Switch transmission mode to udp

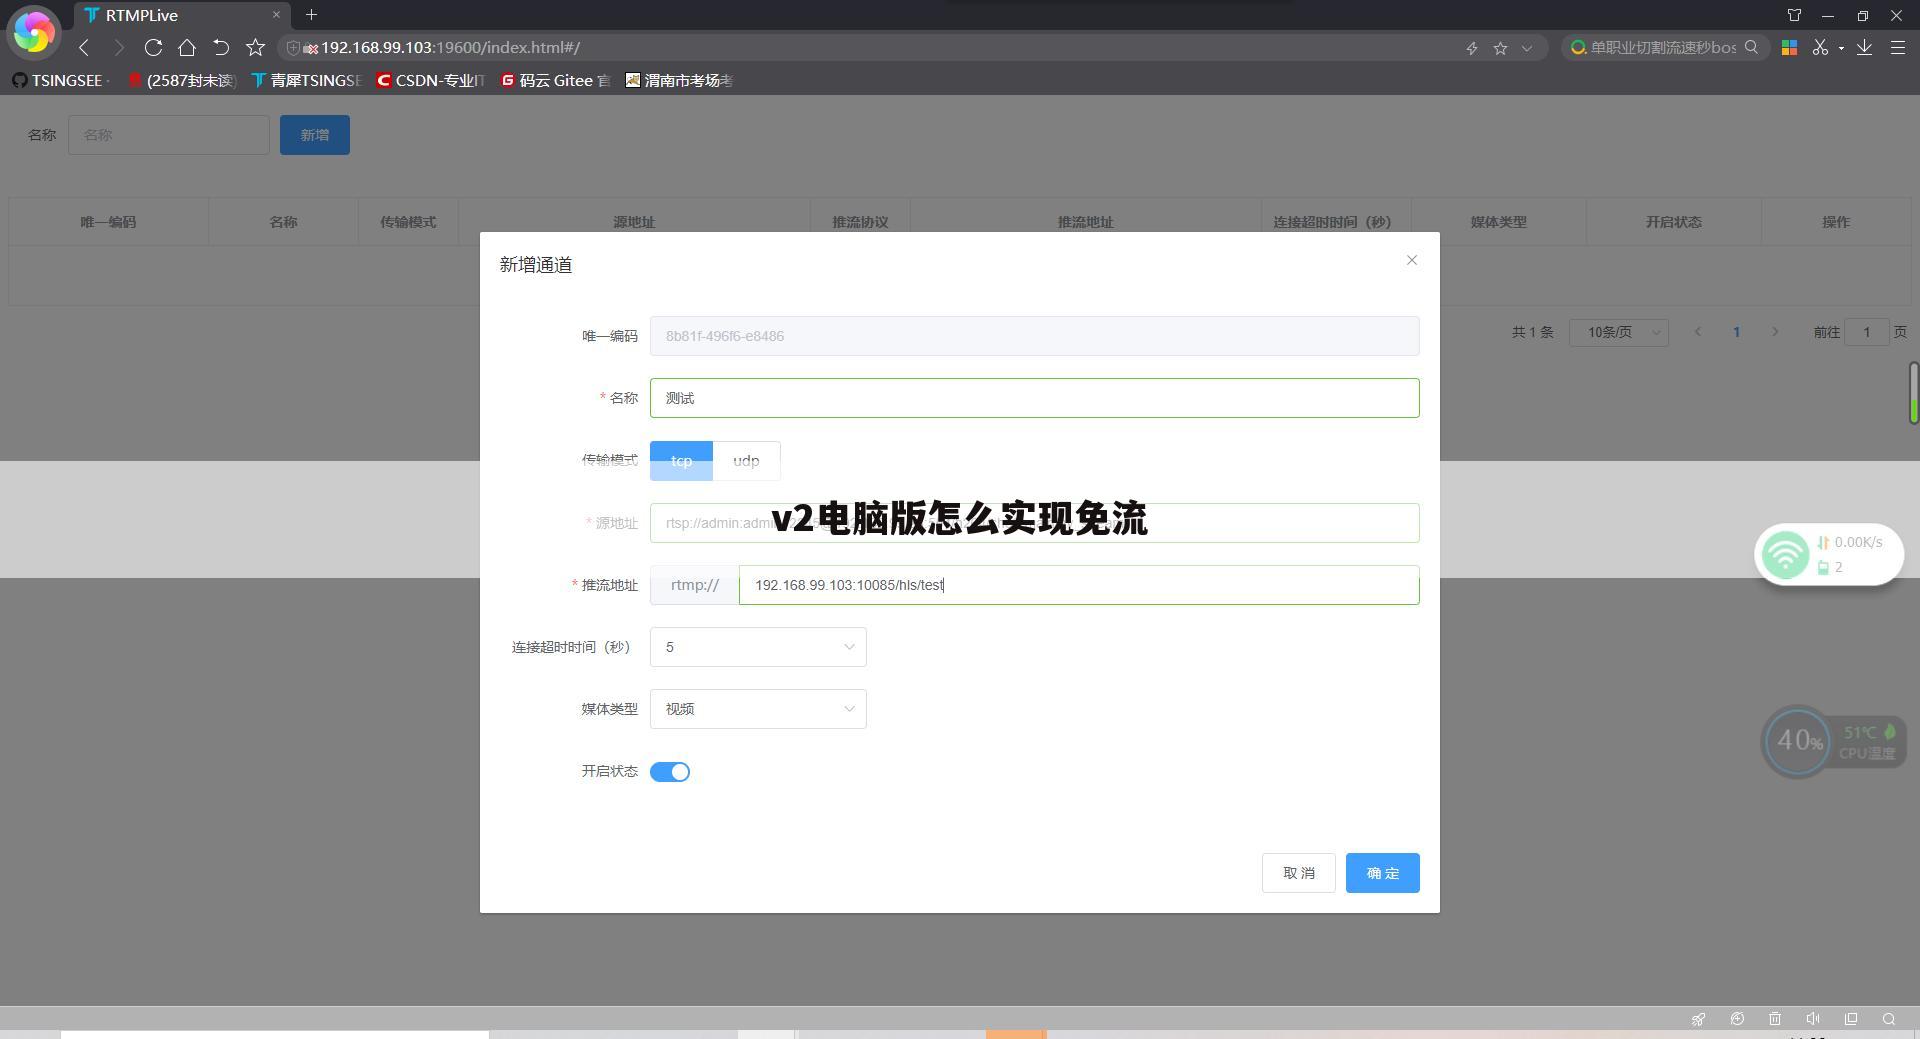click(x=746, y=460)
